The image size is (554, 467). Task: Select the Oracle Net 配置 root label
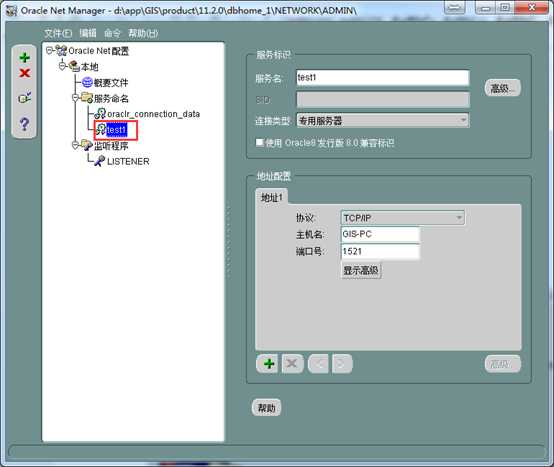[x=99, y=51]
